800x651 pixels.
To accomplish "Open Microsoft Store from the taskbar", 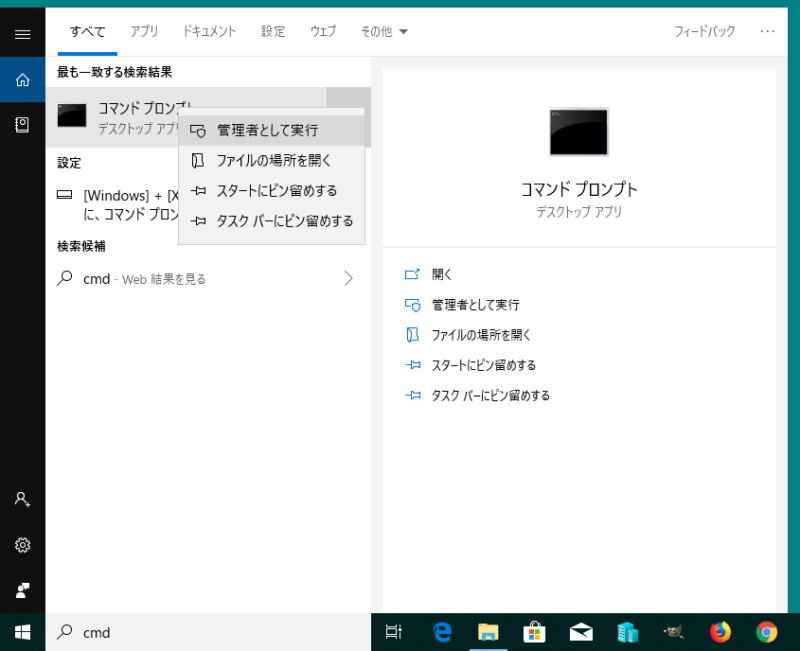I will [x=535, y=632].
